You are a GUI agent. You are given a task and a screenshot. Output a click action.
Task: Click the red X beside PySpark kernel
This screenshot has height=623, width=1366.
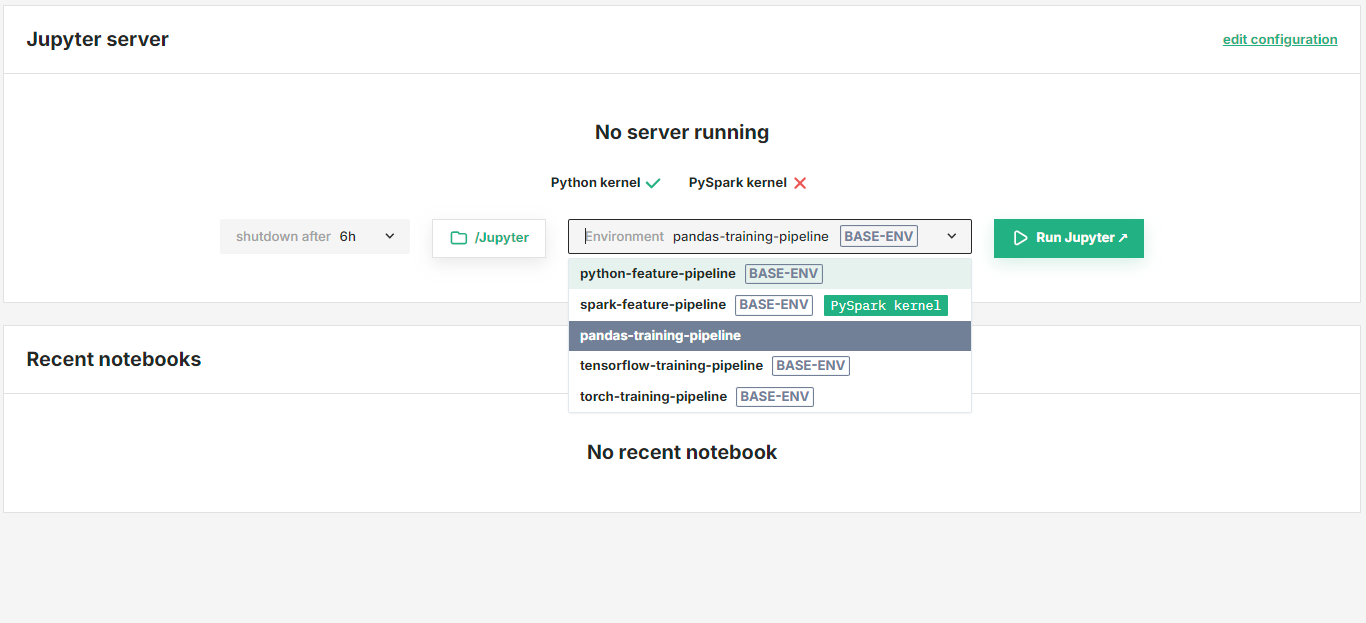tap(799, 182)
